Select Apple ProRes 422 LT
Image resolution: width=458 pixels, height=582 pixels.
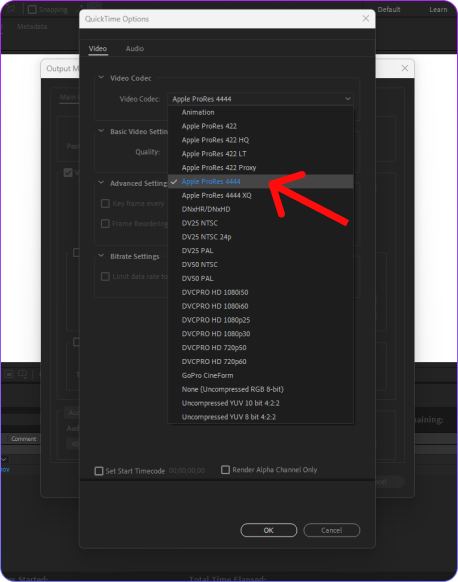(261, 154)
